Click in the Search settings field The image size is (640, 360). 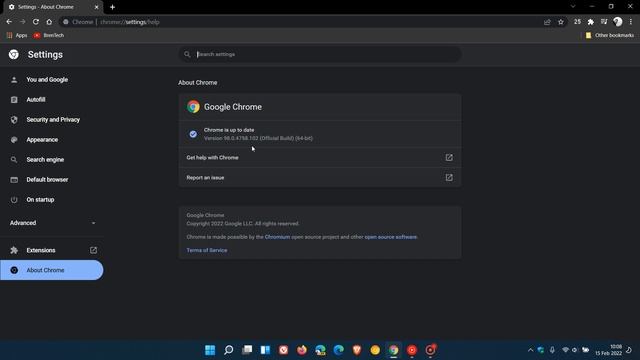pyautogui.click(x=320, y=54)
